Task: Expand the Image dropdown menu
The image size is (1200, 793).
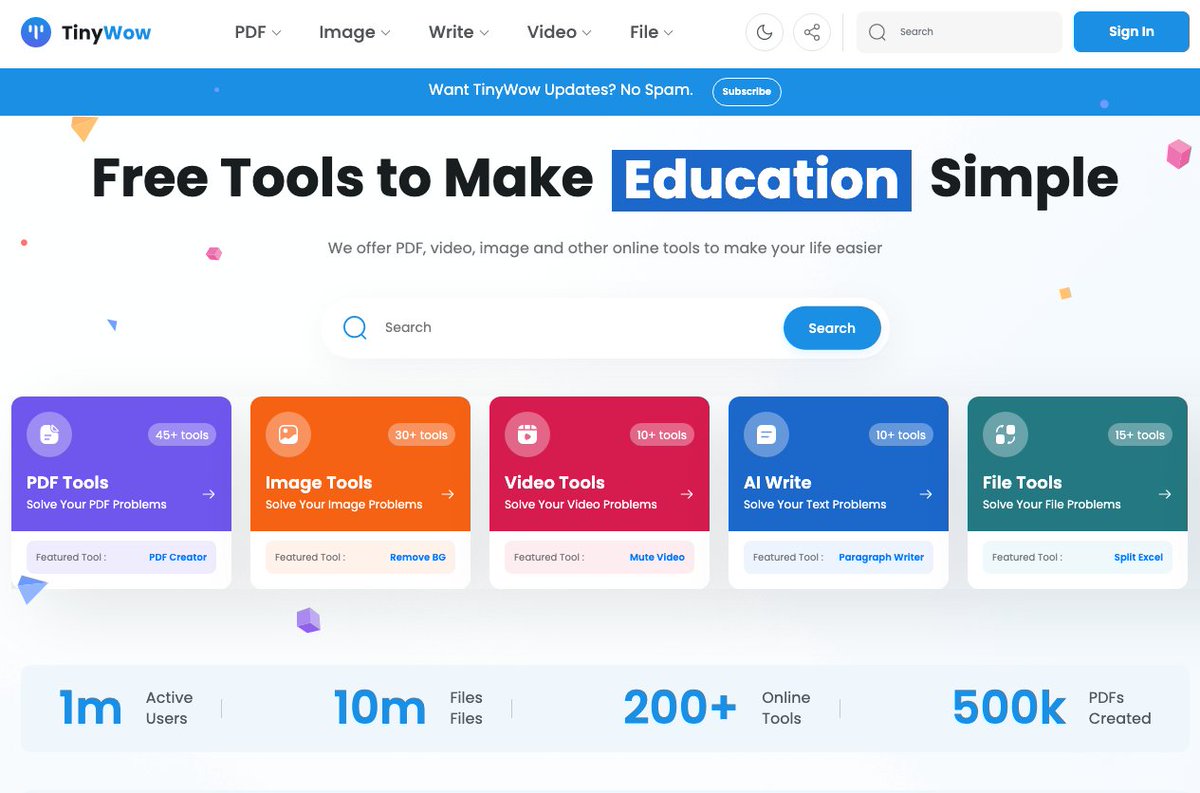Action: (355, 32)
